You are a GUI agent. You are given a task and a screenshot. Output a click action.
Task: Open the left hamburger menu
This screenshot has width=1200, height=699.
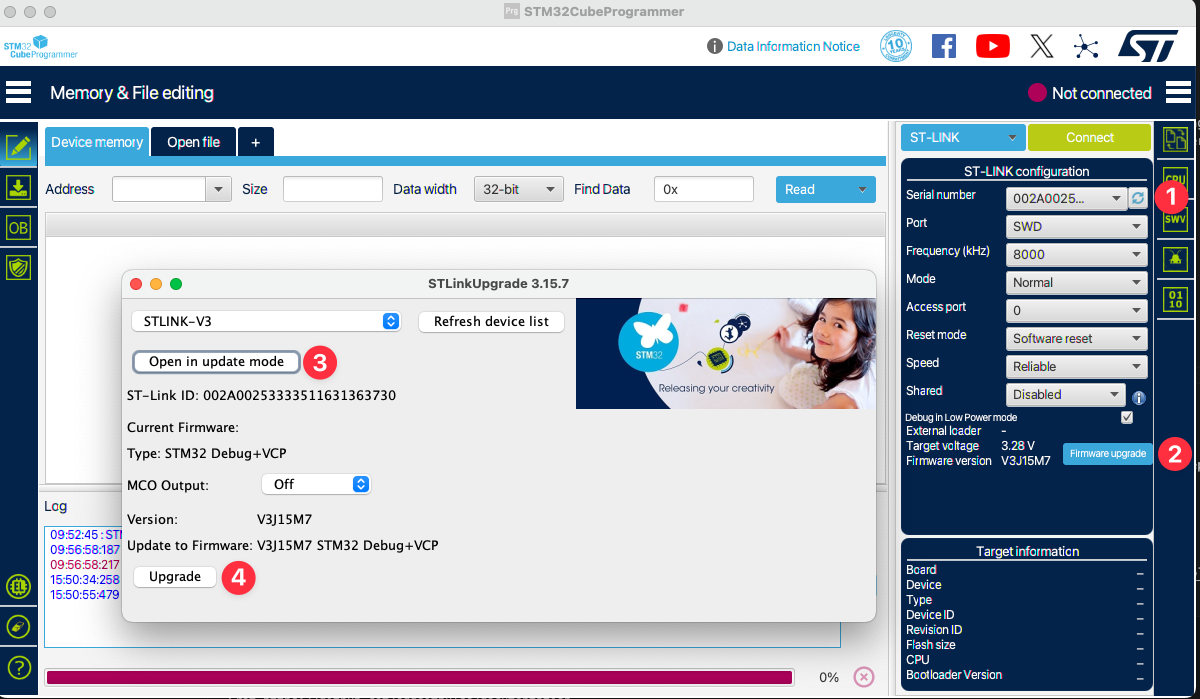(x=18, y=92)
